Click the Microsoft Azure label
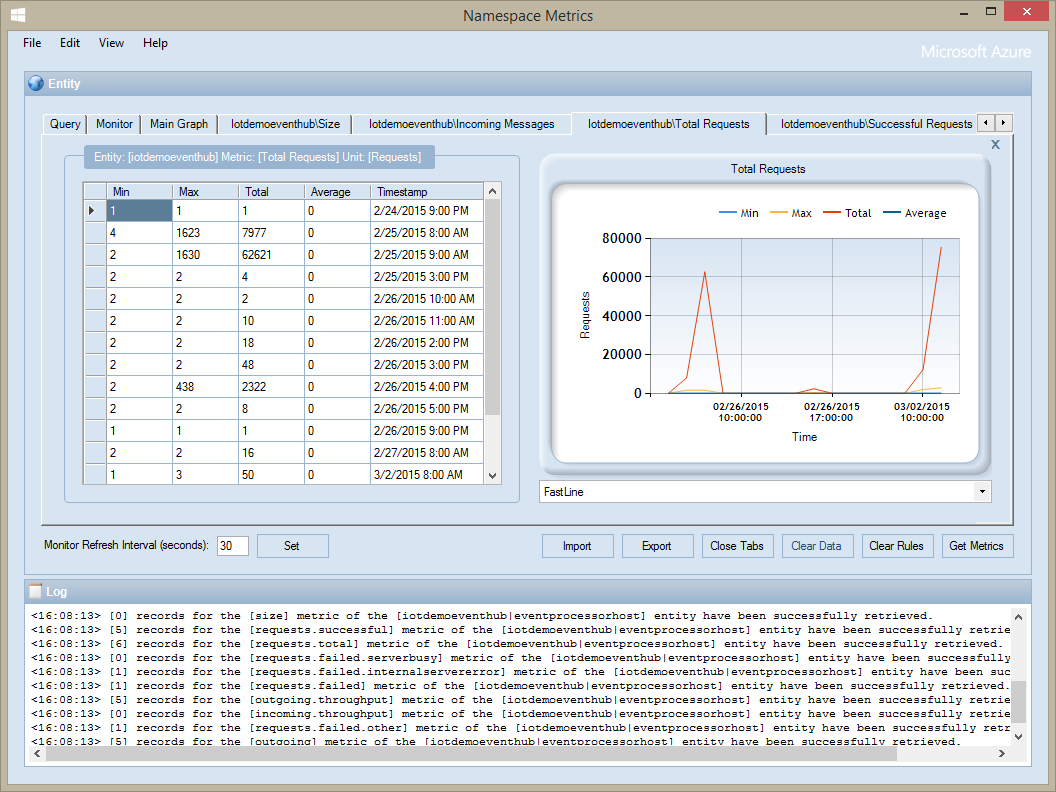Screen dimensions: 1056x792 pos(976,52)
